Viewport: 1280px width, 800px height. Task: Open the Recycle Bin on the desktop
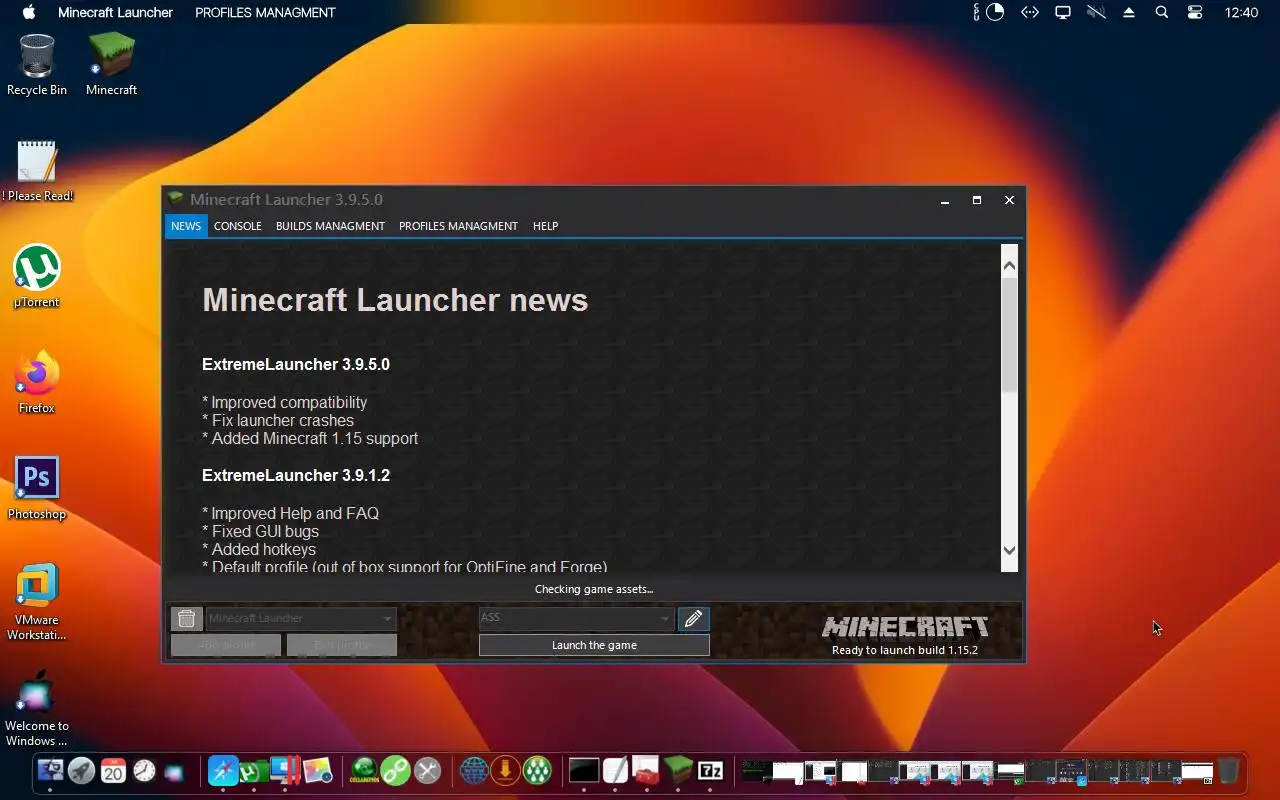(37, 64)
